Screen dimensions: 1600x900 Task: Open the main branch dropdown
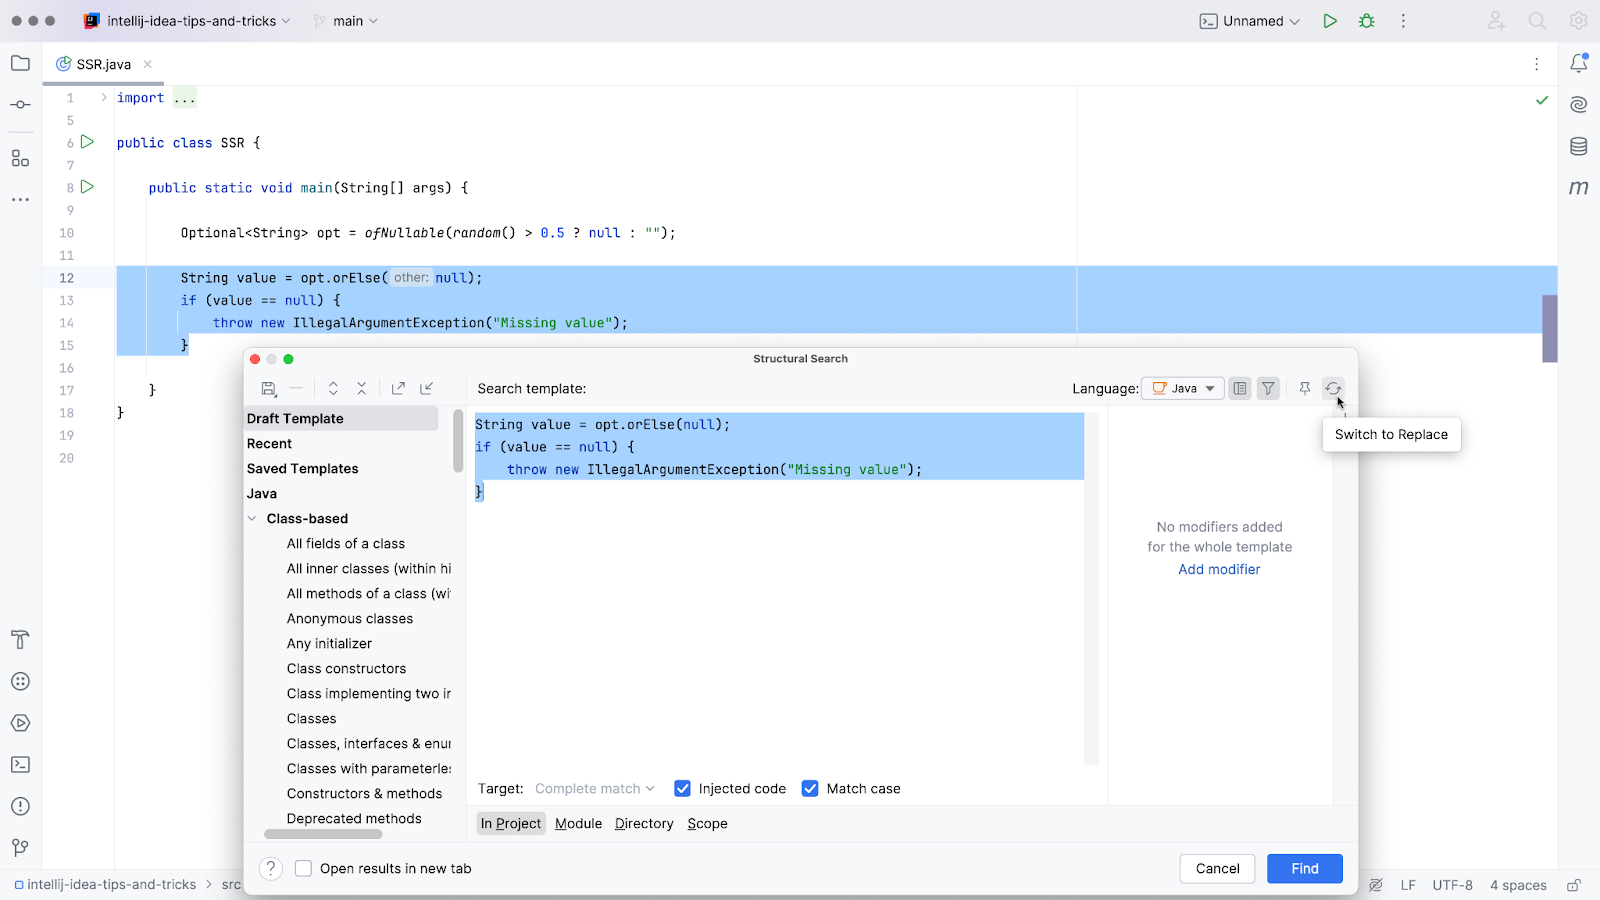pyautogui.click(x=346, y=21)
